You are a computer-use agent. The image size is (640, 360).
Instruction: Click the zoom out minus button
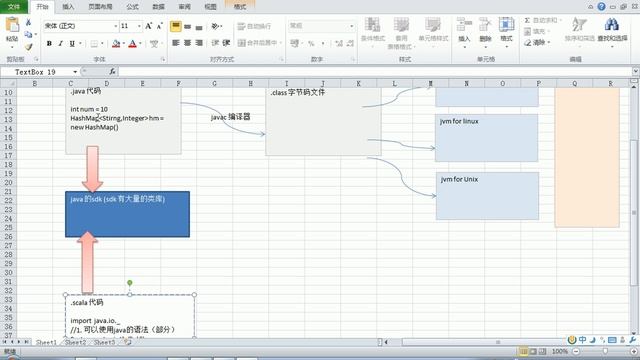[576, 351]
